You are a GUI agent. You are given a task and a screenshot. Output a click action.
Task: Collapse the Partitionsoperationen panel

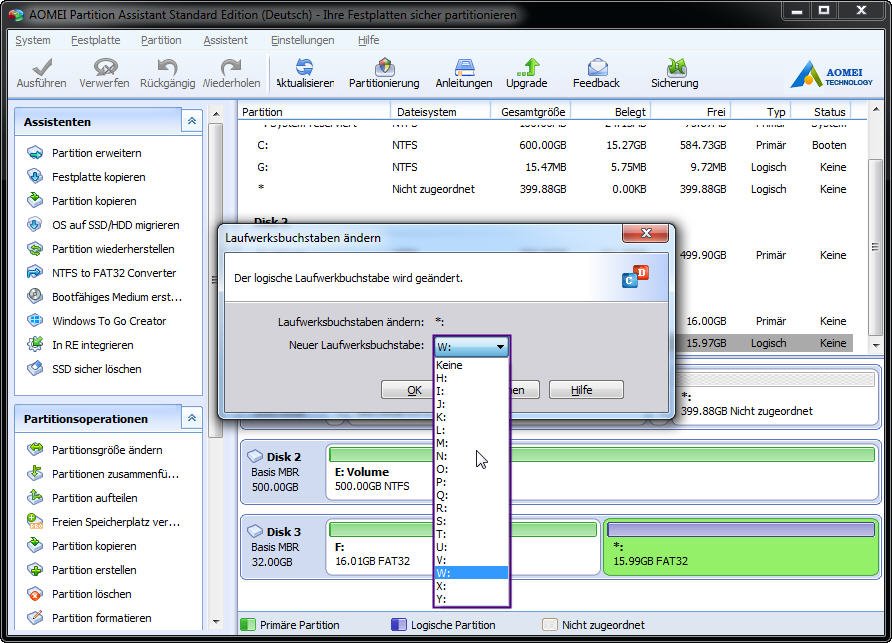tap(192, 418)
